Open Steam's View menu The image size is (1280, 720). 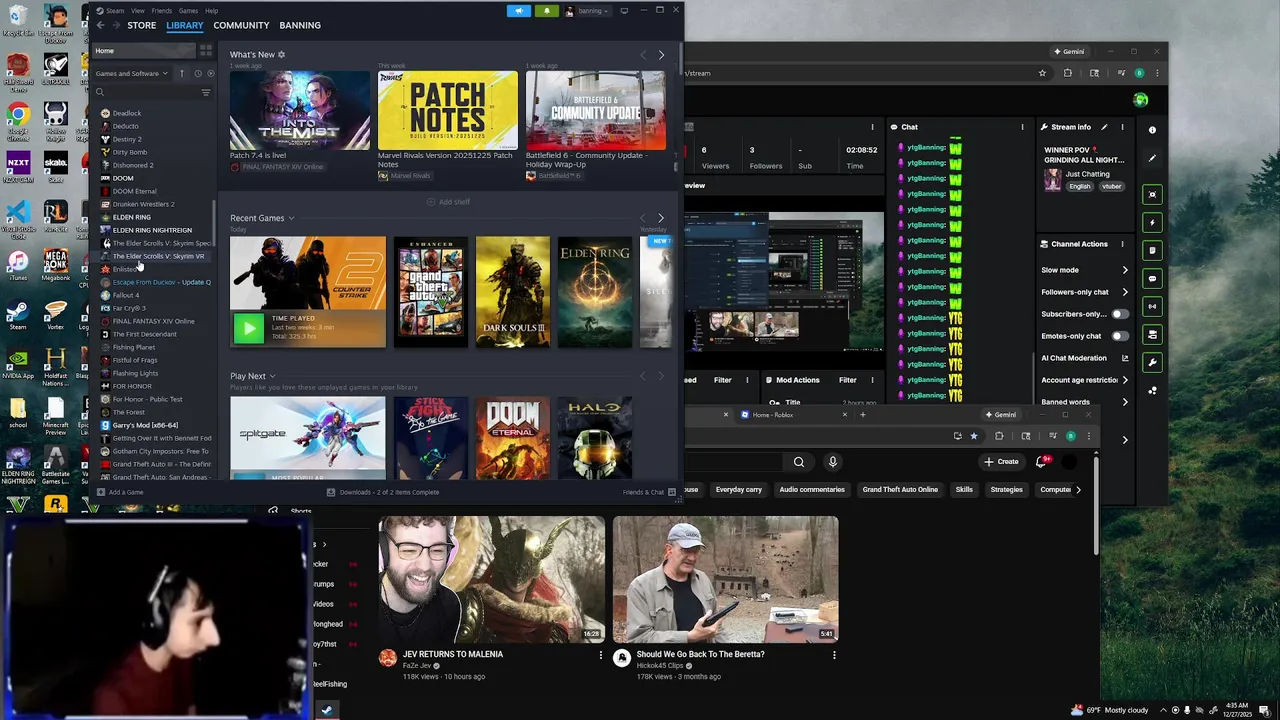136,11
